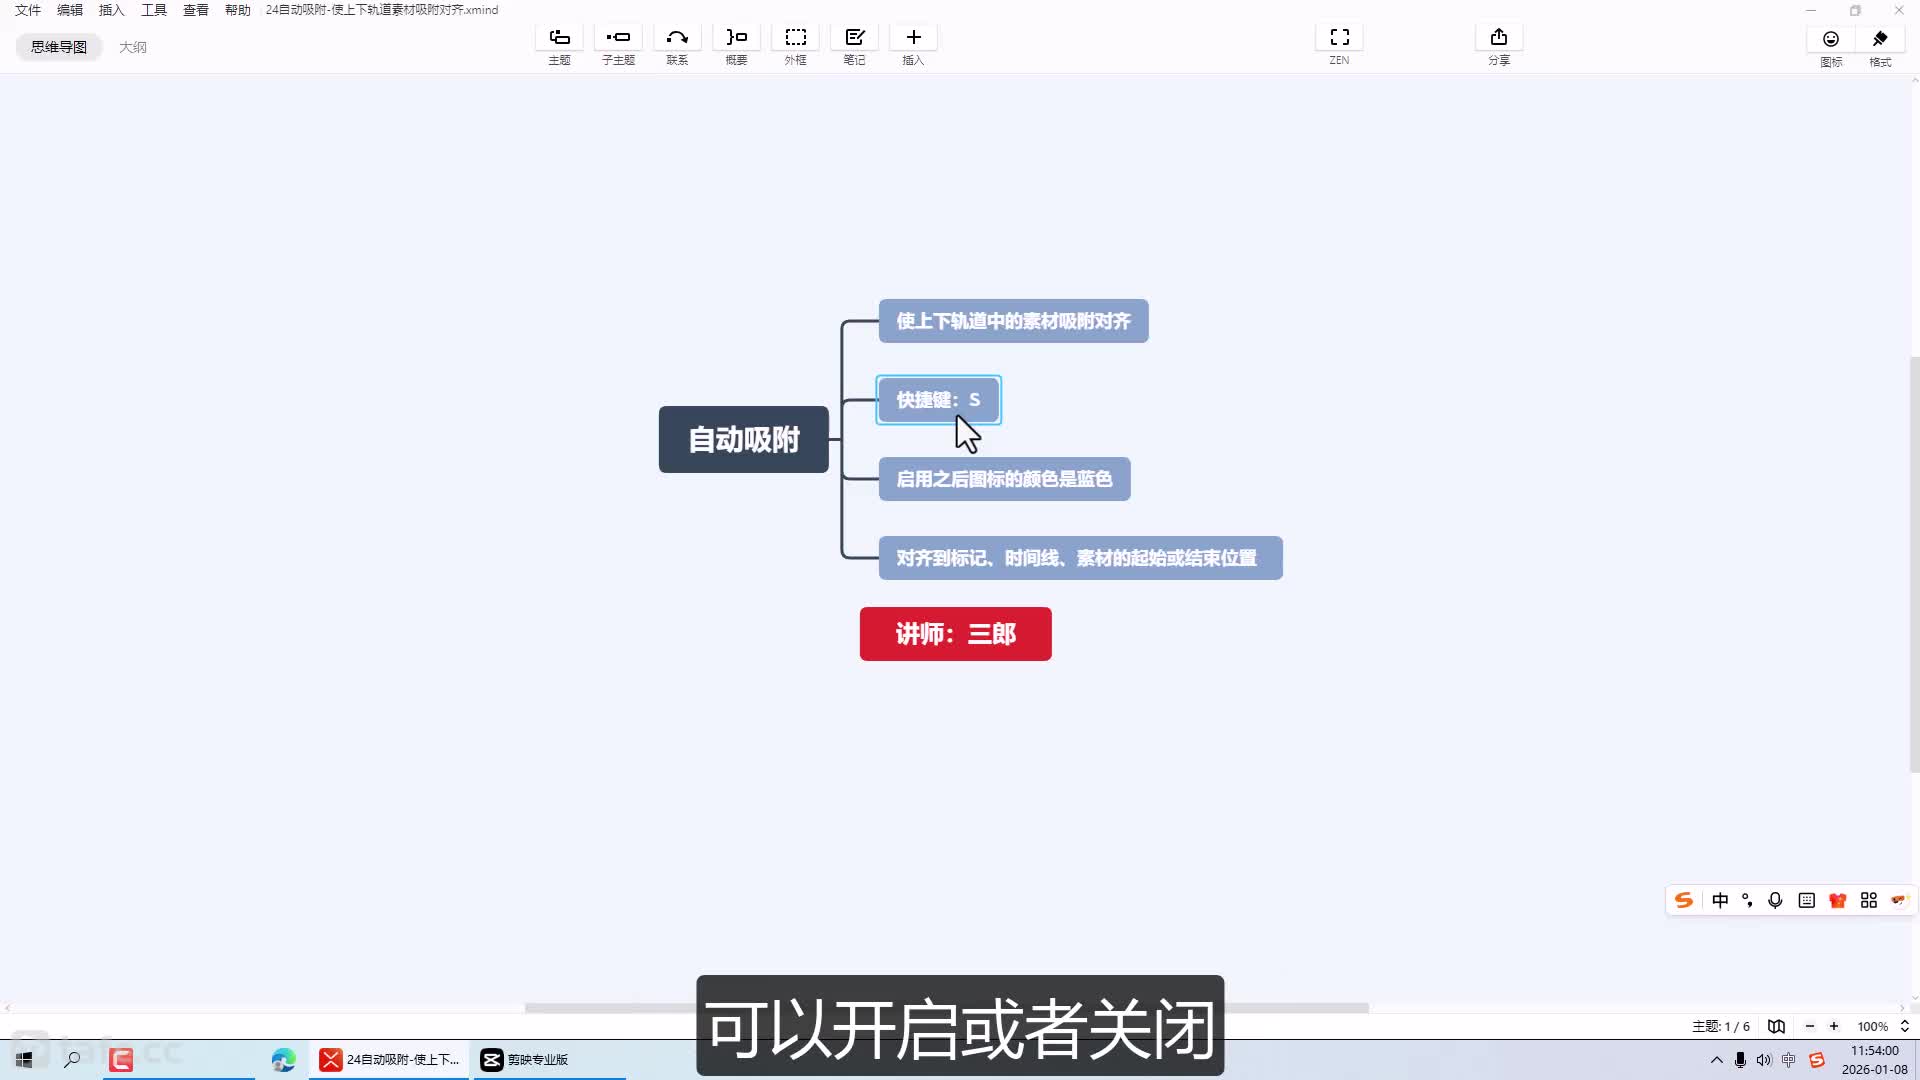Image resolution: width=1920 pixels, height=1080 pixels.
Task: Toggle the 图标 (Markers) panel
Action: [1830, 40]
